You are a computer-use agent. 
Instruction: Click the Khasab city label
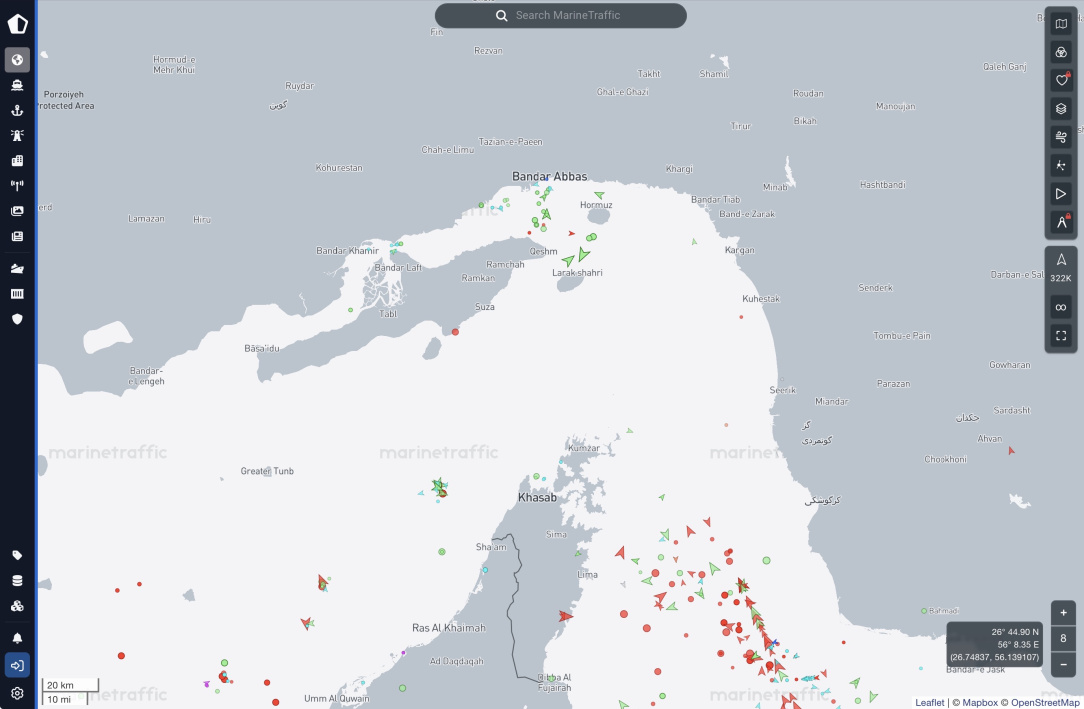pyautogui.click(x=537, y=498)
